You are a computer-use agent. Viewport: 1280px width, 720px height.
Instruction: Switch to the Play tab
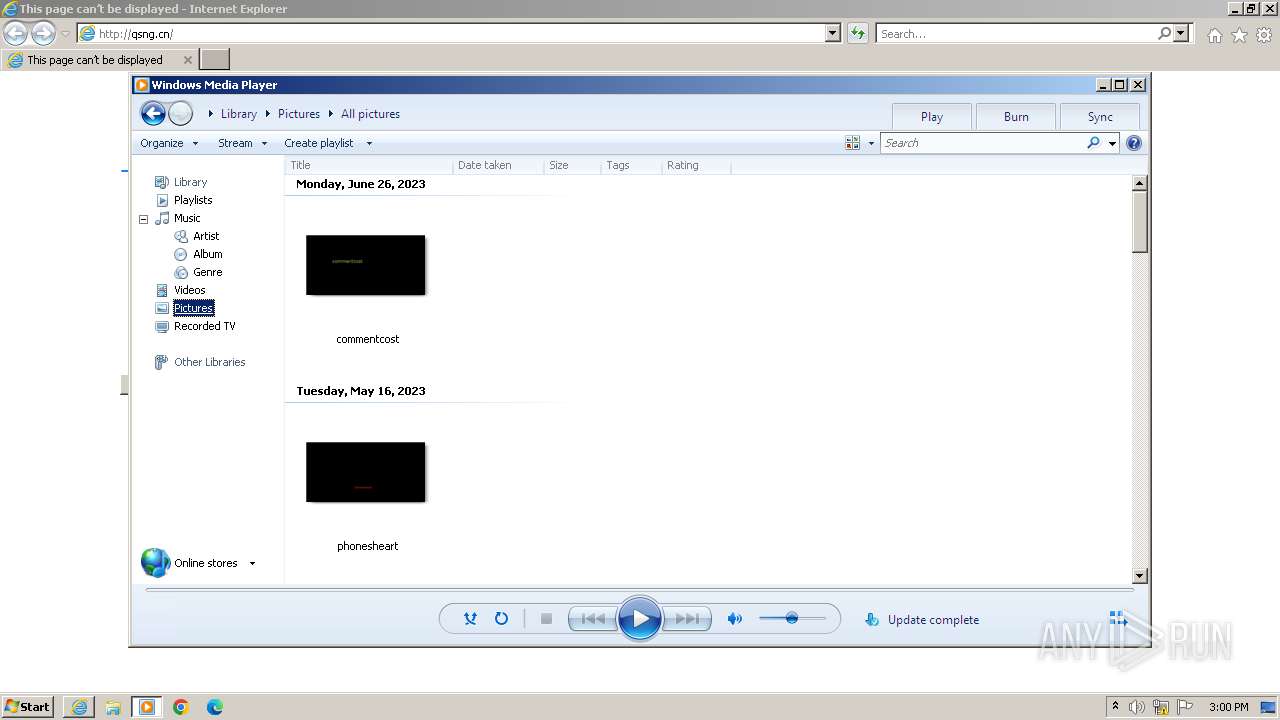tap(932, 116)
